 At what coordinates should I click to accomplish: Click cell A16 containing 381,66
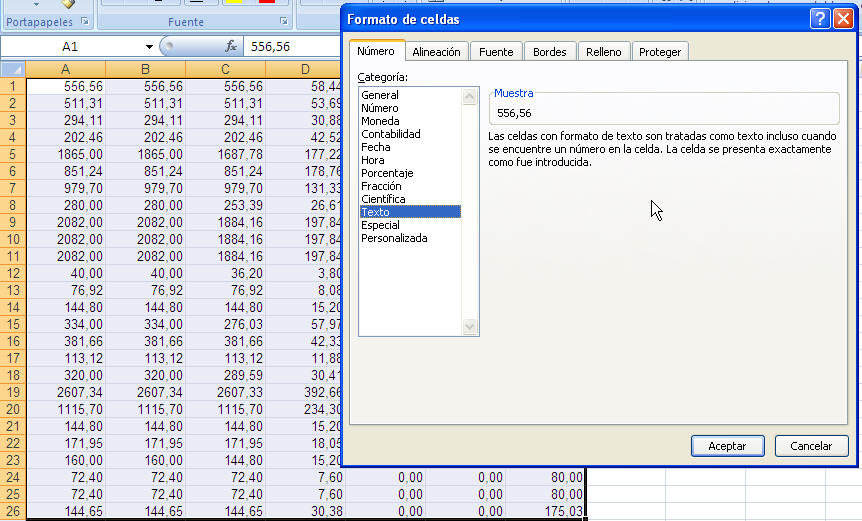click(x=65, y=341)
